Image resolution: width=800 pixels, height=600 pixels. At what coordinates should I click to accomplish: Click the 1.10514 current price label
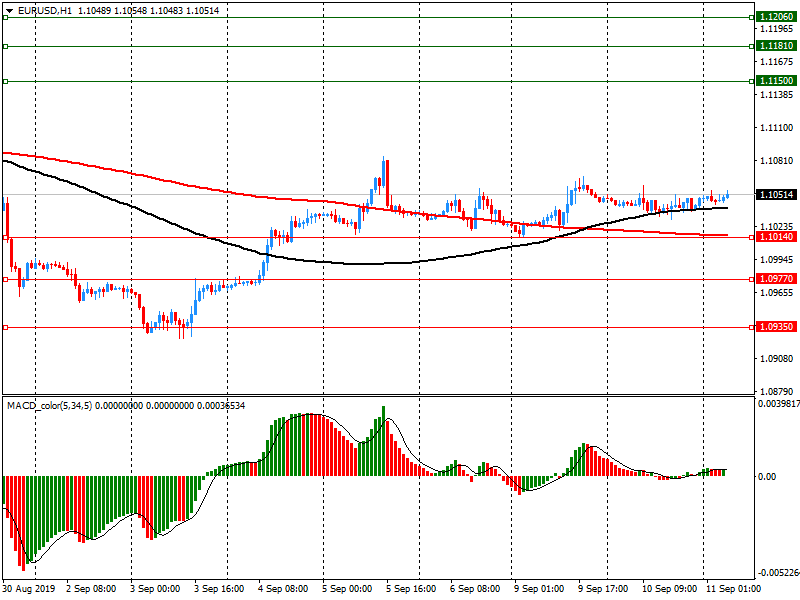[x=776, y=194]
